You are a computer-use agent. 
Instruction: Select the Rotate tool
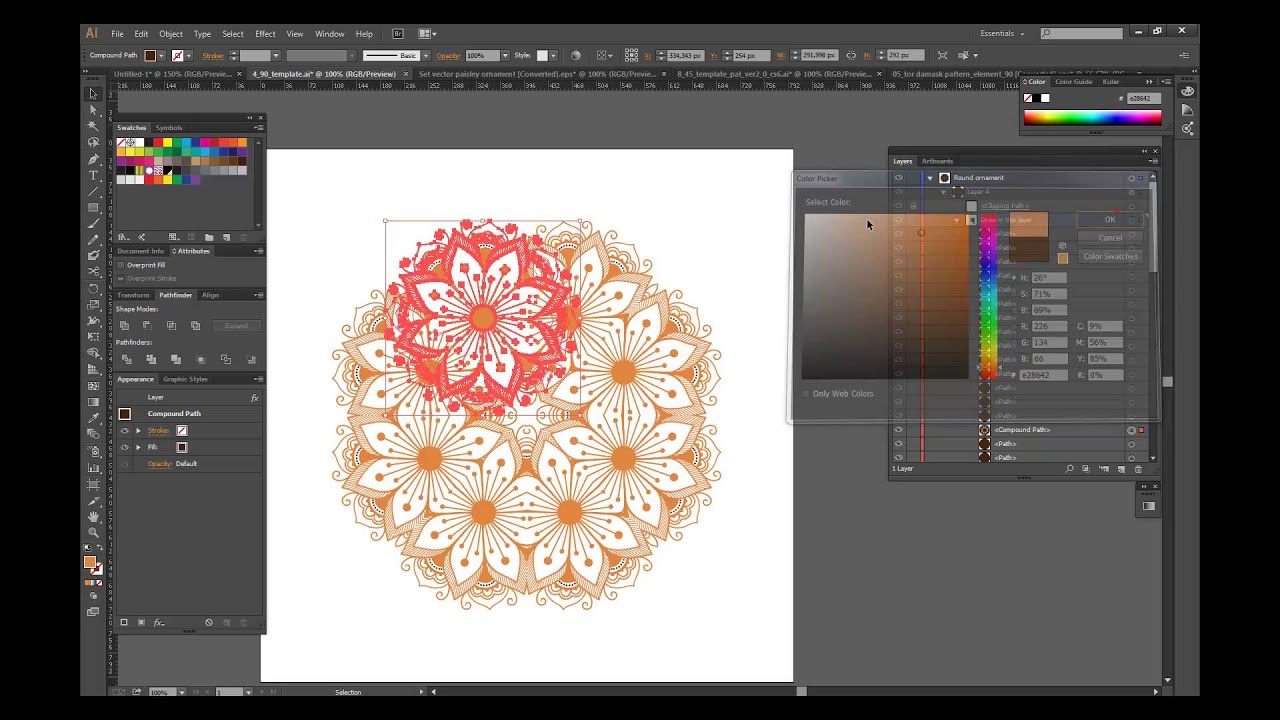pyautogui.click(x=94, y=288)
